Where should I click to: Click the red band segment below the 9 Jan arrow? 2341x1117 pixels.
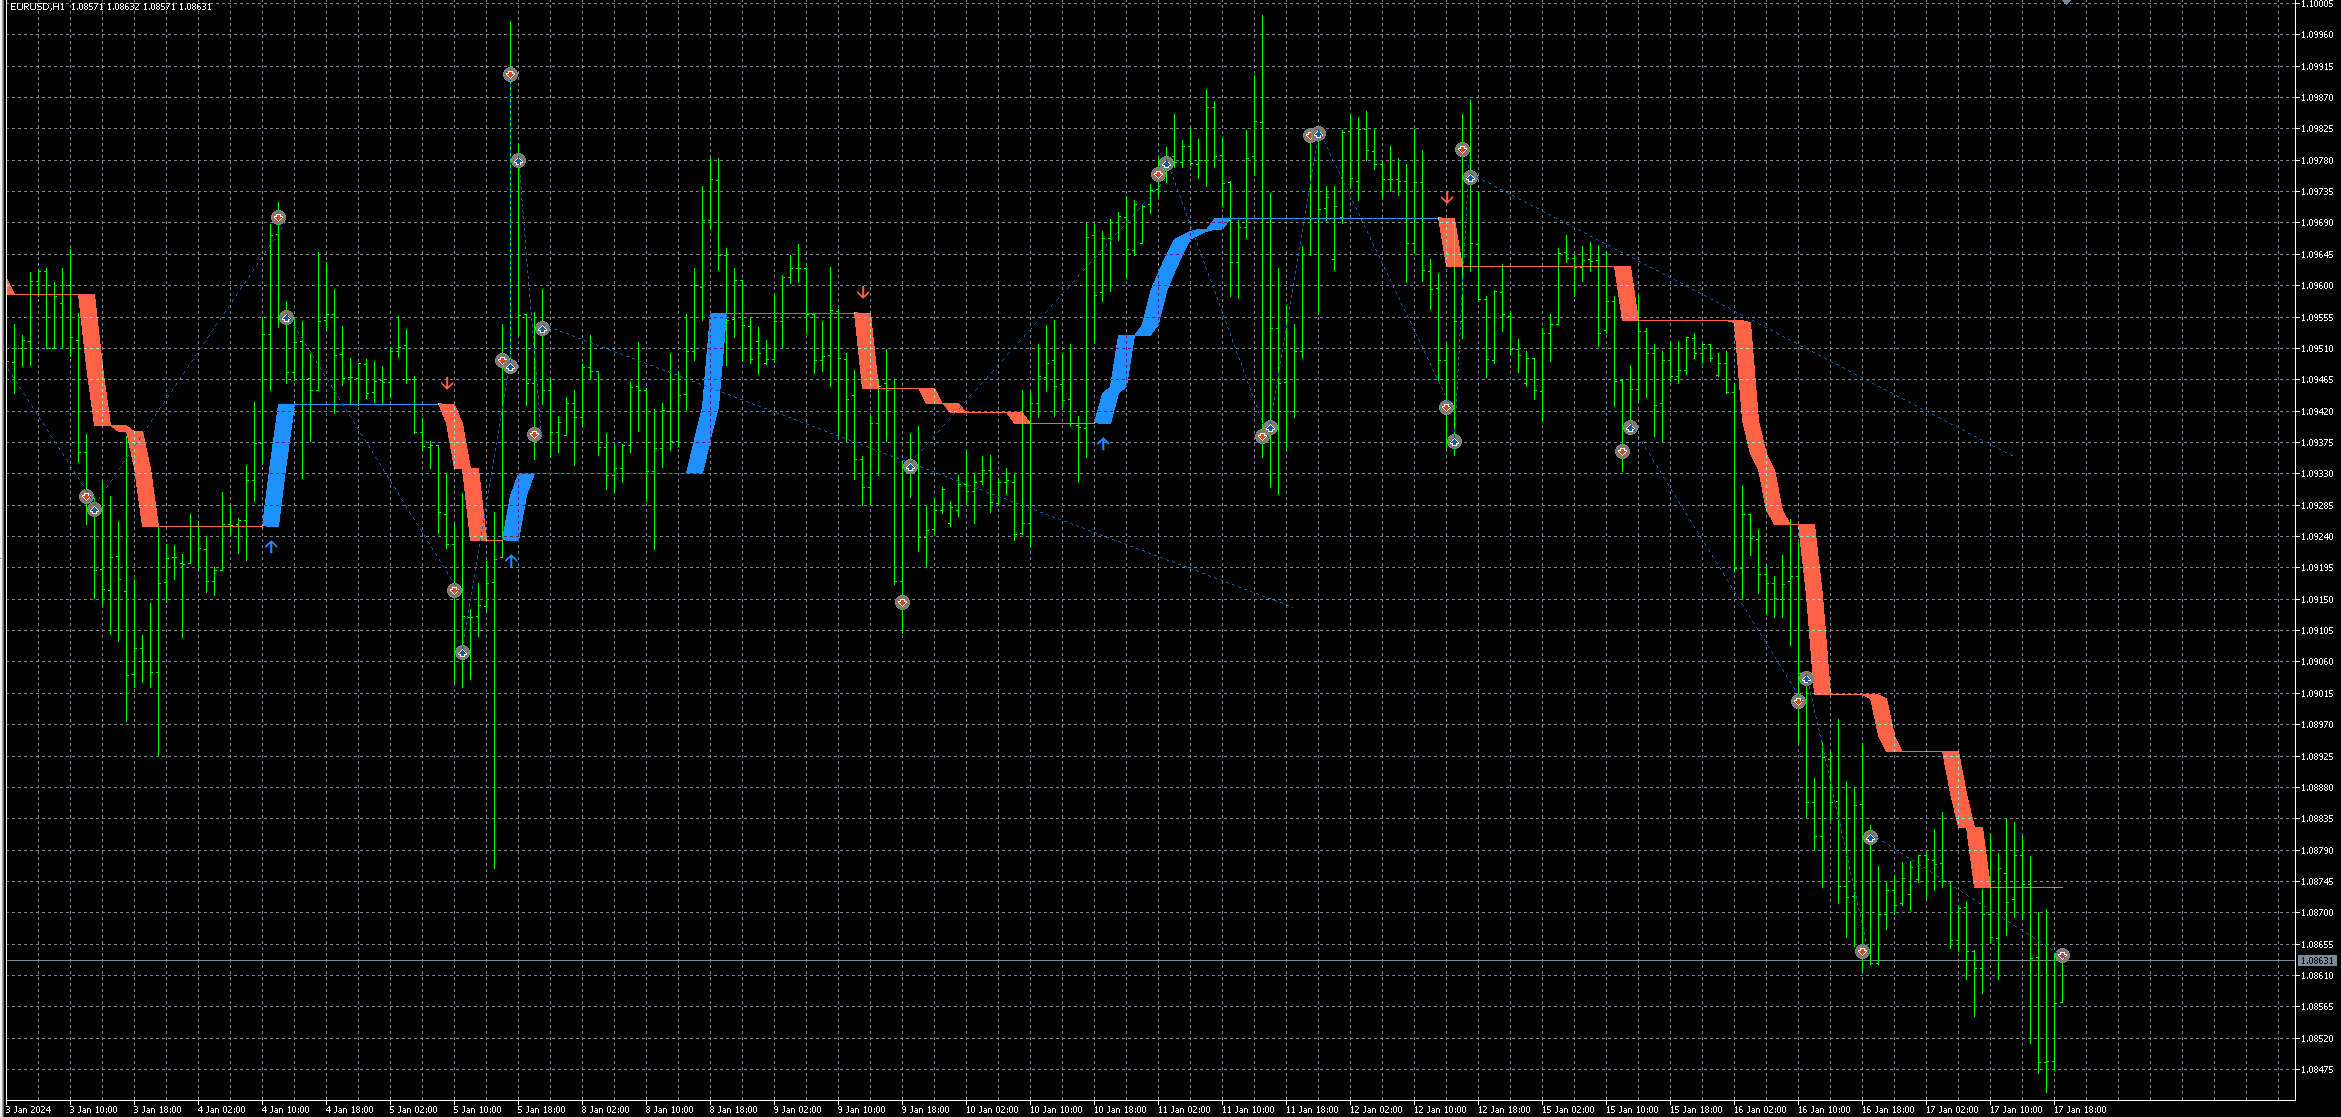[866, 350]
